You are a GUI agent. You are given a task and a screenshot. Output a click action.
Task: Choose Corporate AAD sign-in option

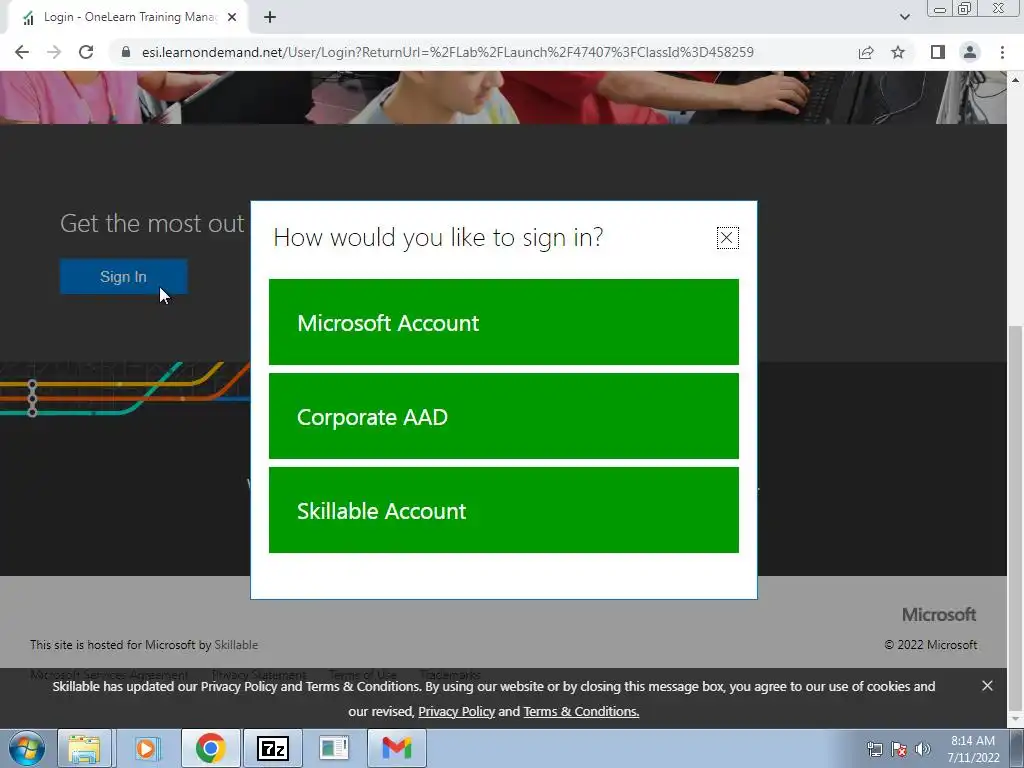tap(504, 416)
